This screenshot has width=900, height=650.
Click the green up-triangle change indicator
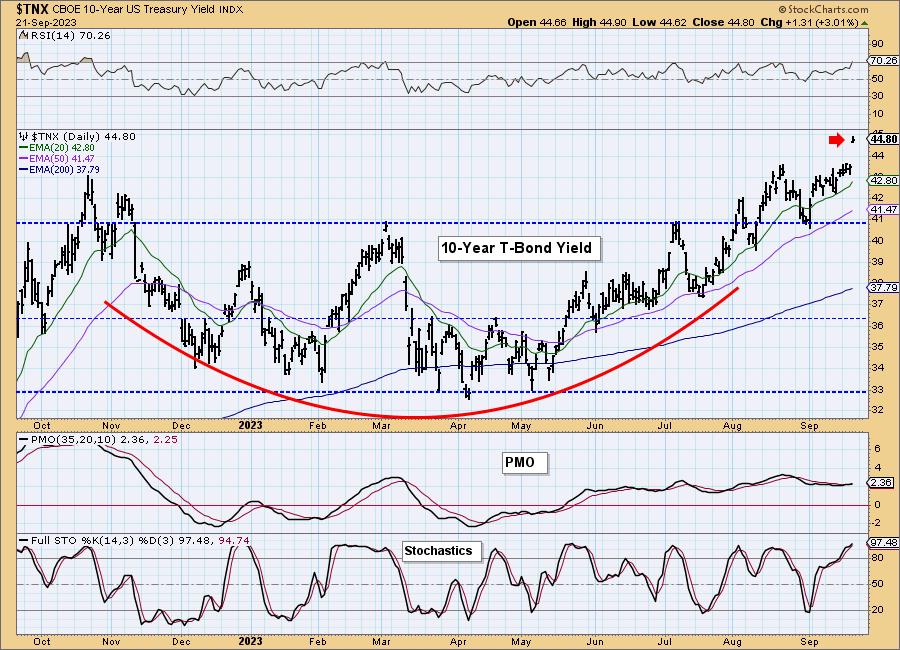(864, 23)
